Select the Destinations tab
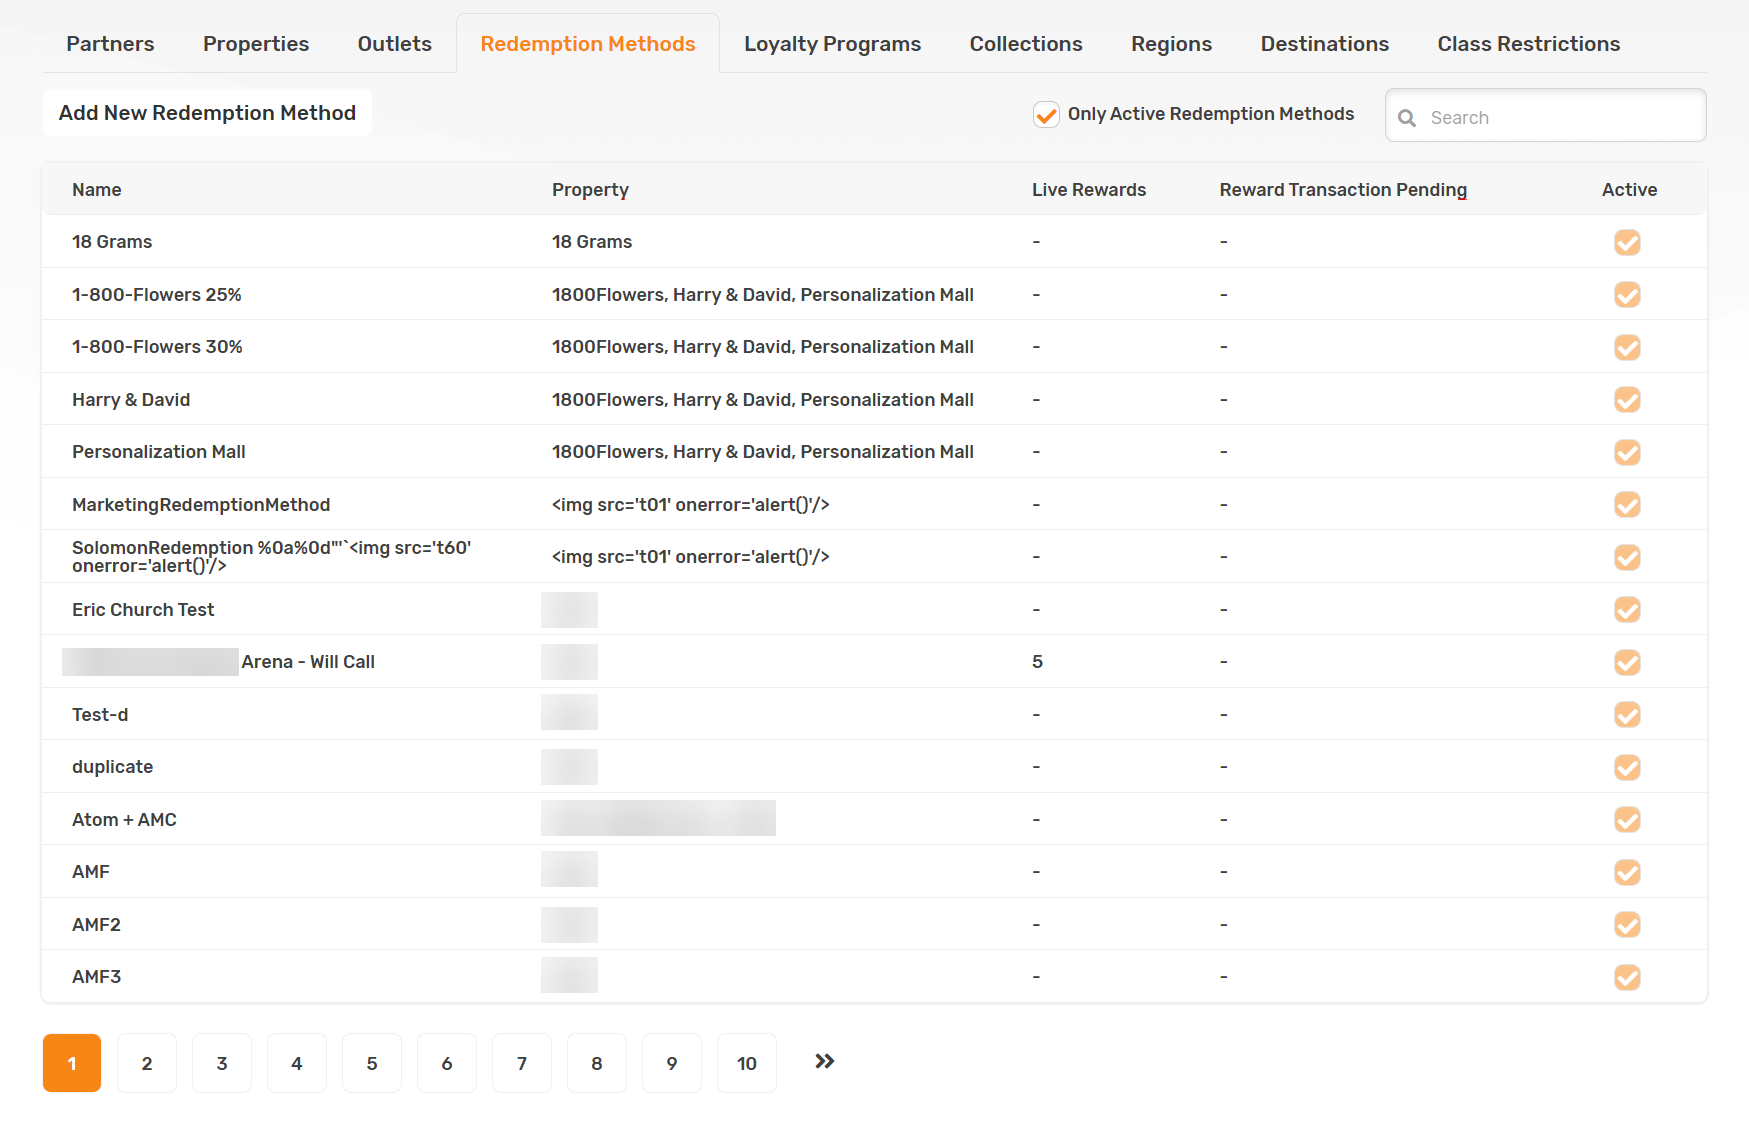The height and width of the screenshot is (1133, 1749). [1324, 44]
